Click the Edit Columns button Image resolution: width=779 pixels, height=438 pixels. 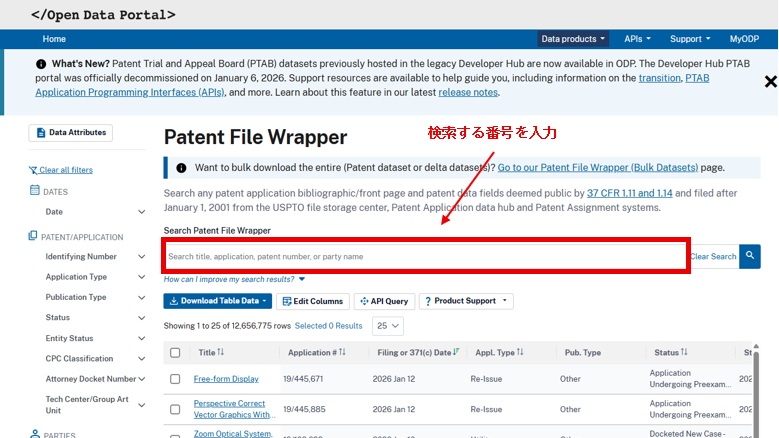coord(312,301)
